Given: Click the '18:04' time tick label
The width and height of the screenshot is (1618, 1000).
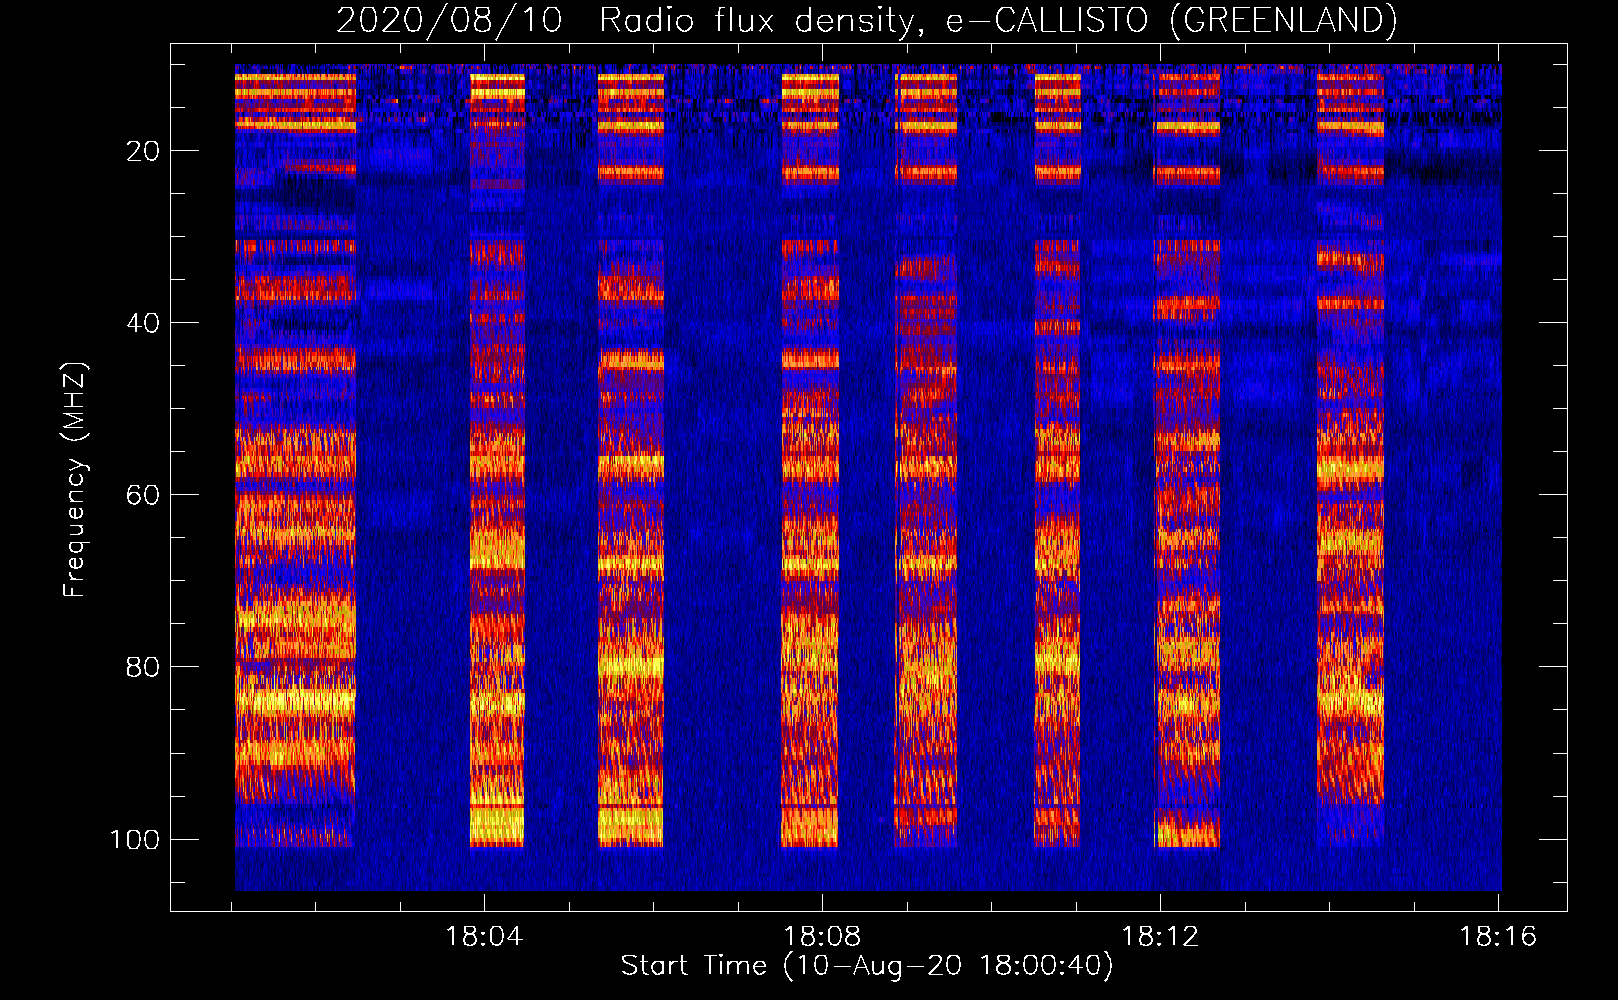Looking at the screenshot, I should (484, 937).
